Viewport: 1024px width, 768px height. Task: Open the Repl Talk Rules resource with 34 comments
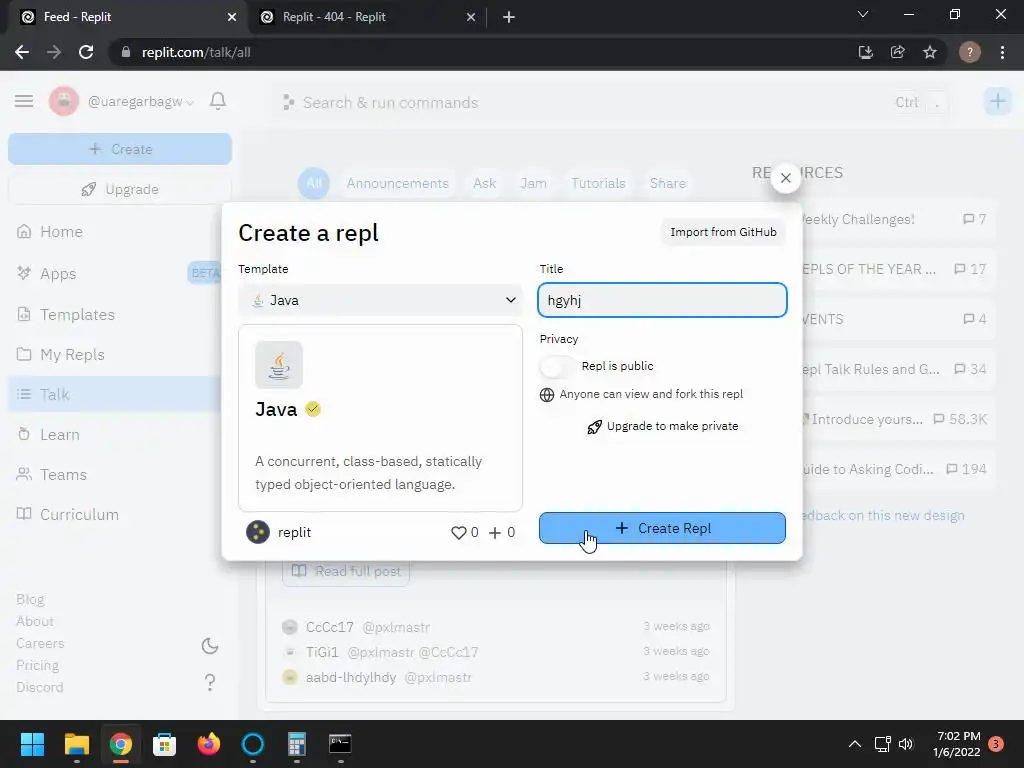(x=899, y=369)
